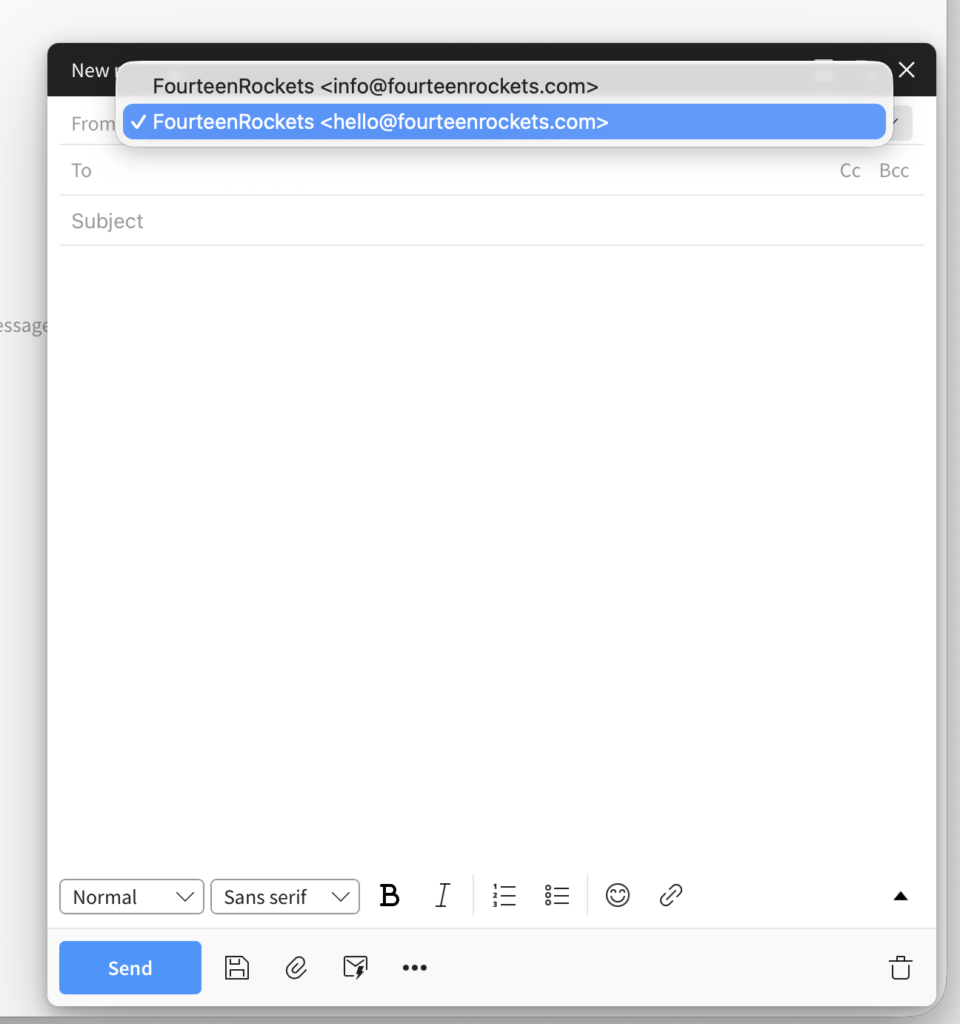Insert a hyperlink

(x=671, y=895)
